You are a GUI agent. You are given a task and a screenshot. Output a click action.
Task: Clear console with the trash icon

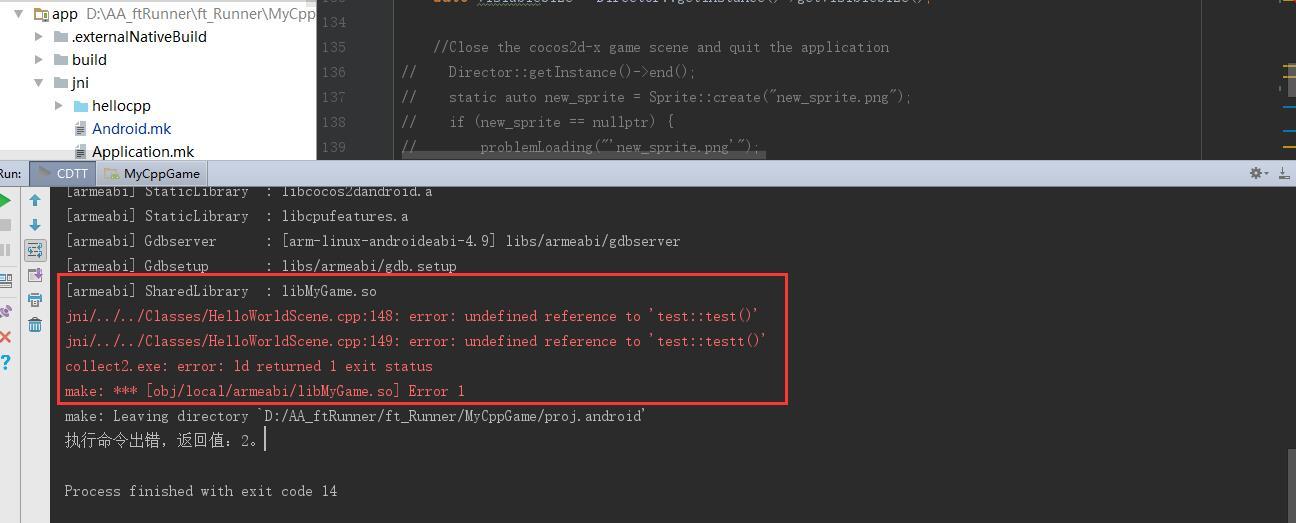(x=35, y=325)
